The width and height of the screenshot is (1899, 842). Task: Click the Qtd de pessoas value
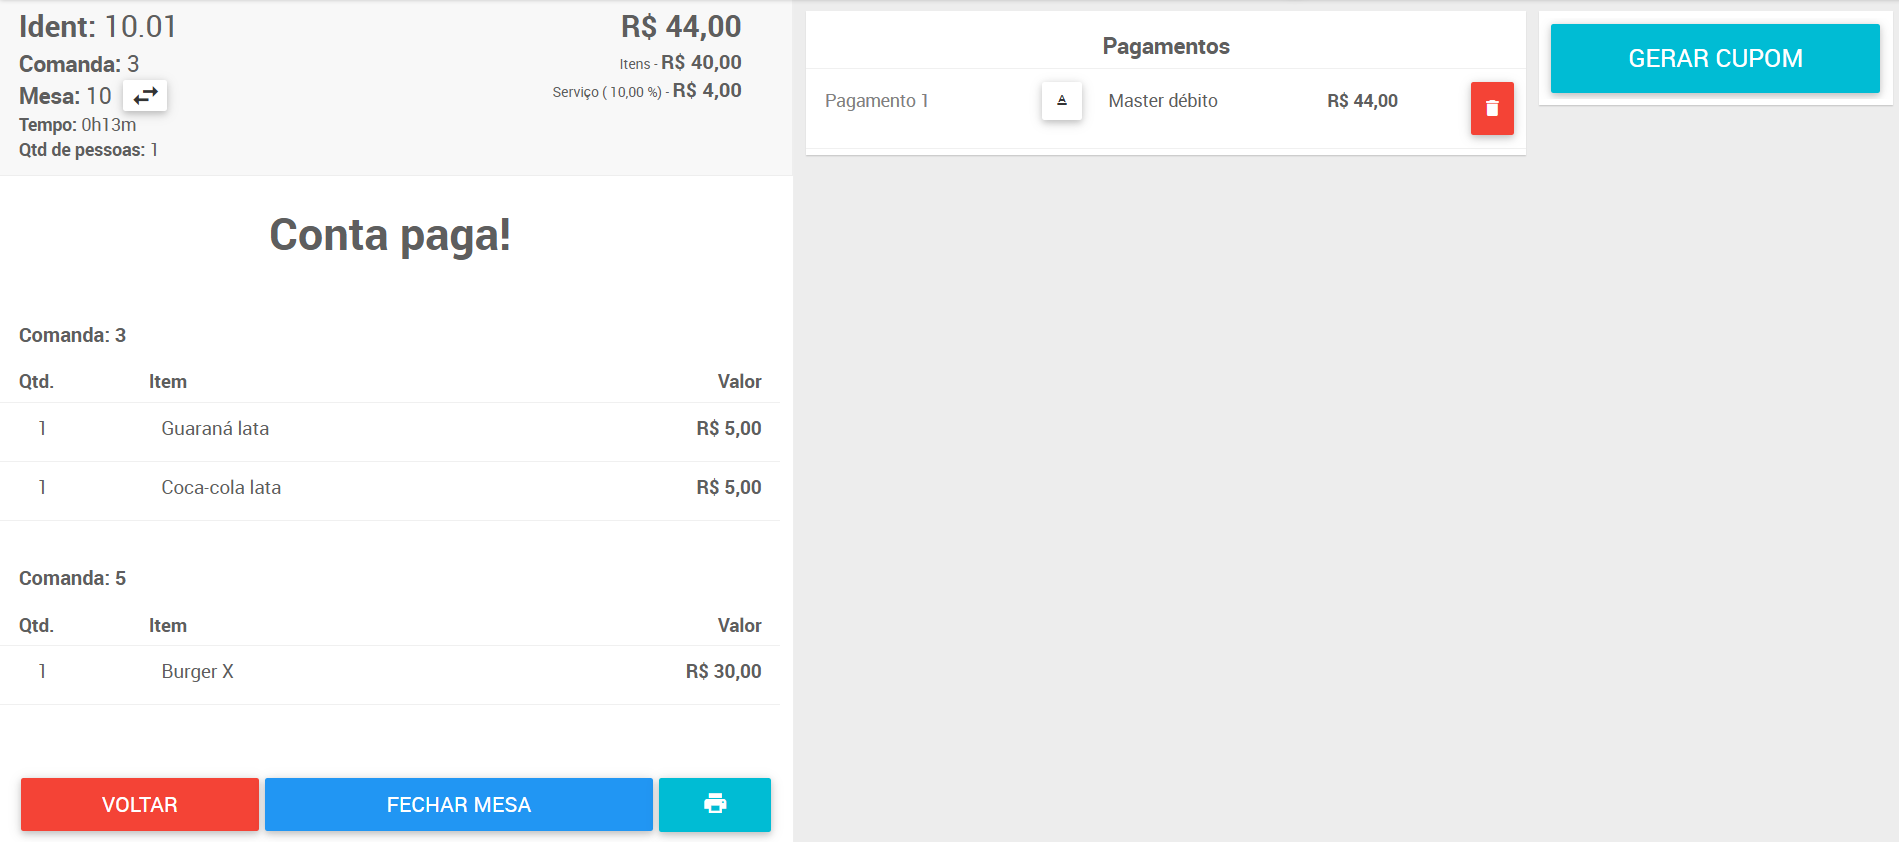154,150
